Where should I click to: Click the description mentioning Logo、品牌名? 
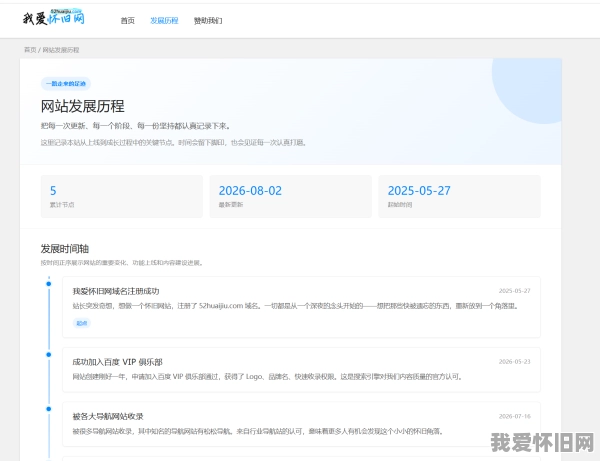coord(267,376)
